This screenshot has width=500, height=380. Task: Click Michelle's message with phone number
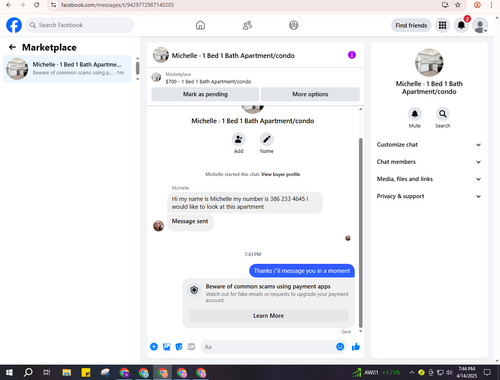tap(245, 203)
